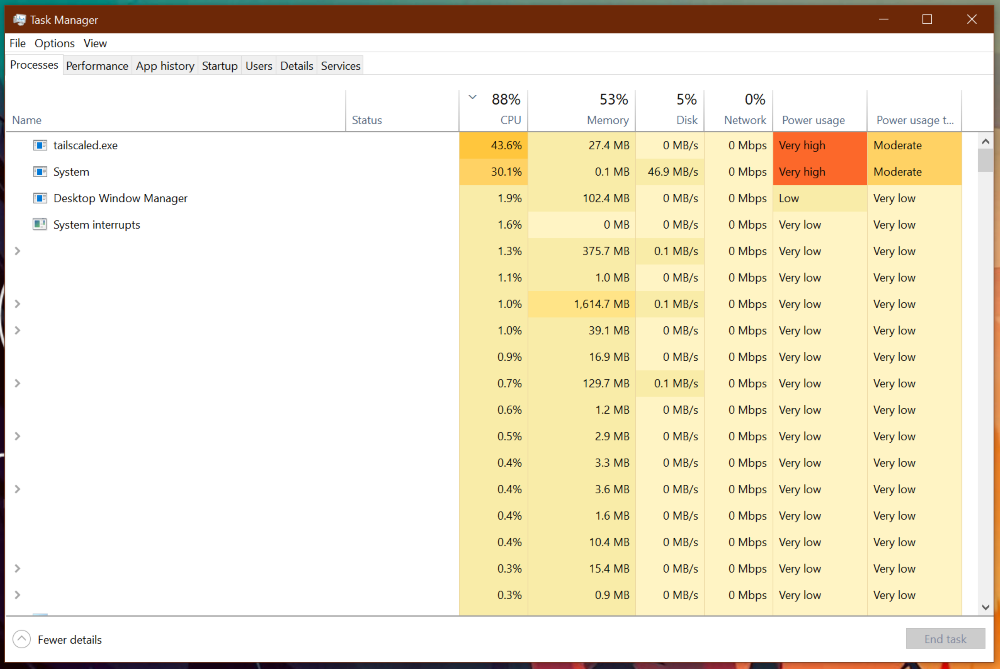
Task: Click the scrollbar down arrow icon
Action: (985, 606)
